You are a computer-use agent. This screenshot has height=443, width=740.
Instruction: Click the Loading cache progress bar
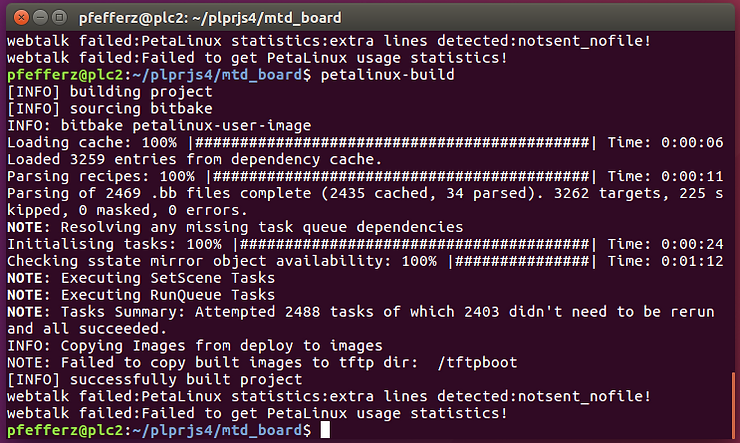tap(393, 142)
